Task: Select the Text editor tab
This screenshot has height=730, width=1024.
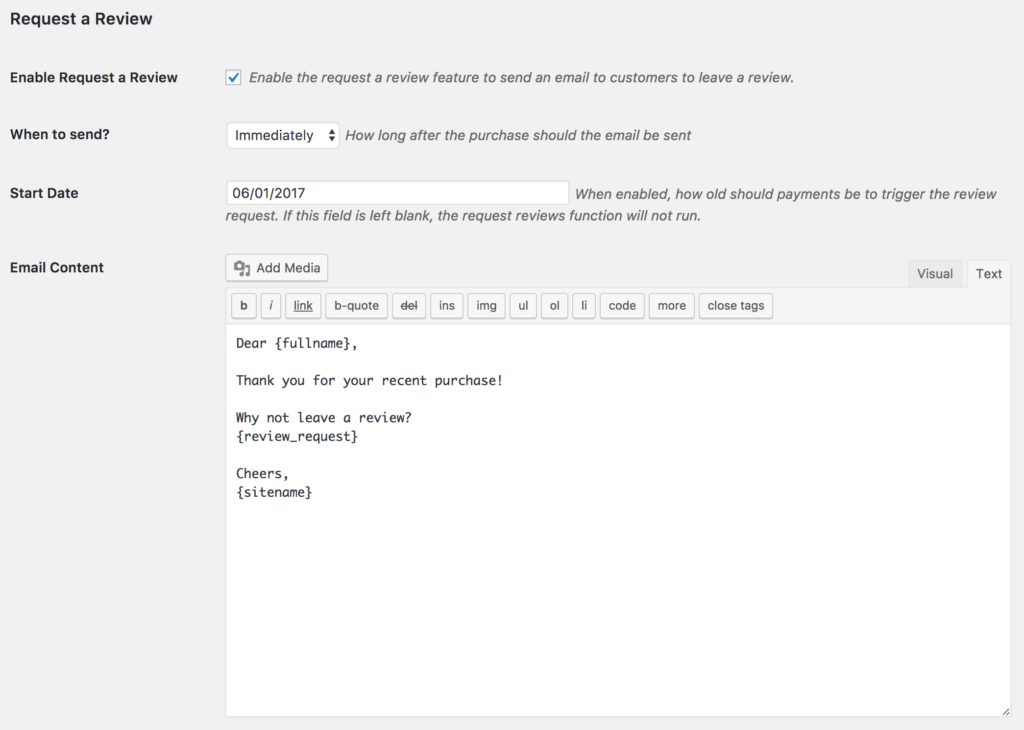Action: 989,274
